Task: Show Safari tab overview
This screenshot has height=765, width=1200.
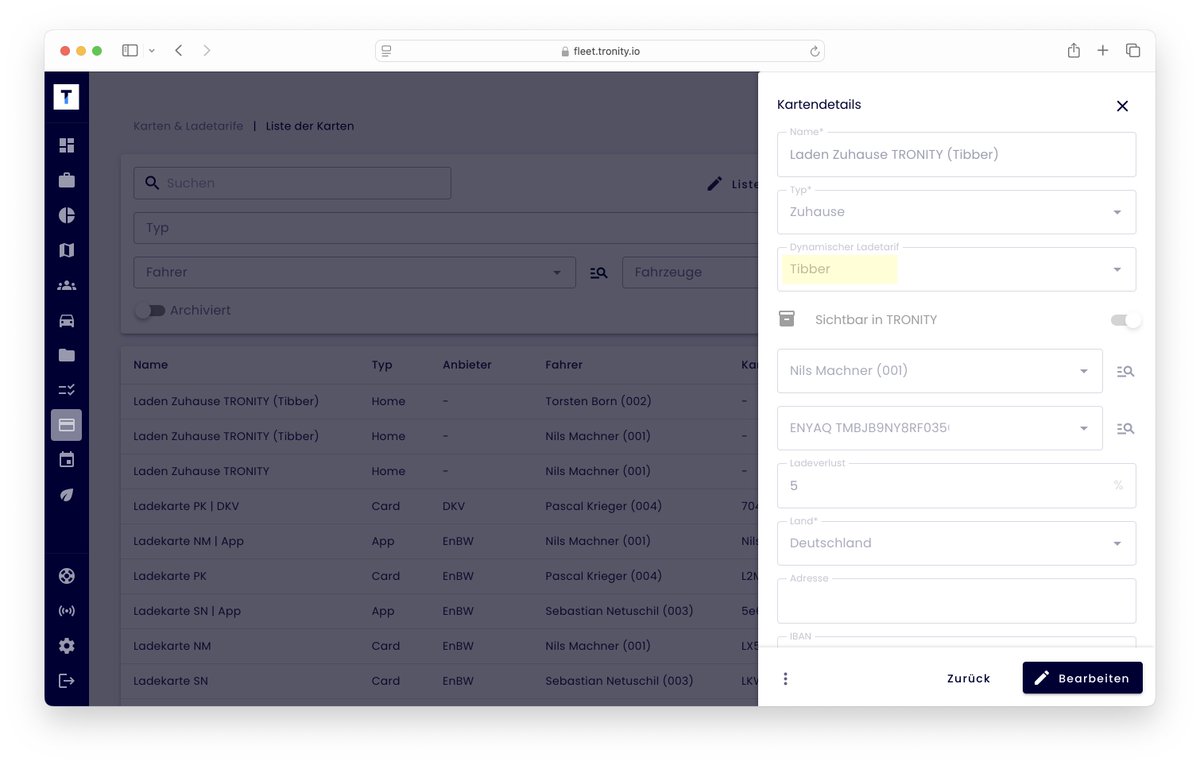Action: click(x=1133, y=50)
